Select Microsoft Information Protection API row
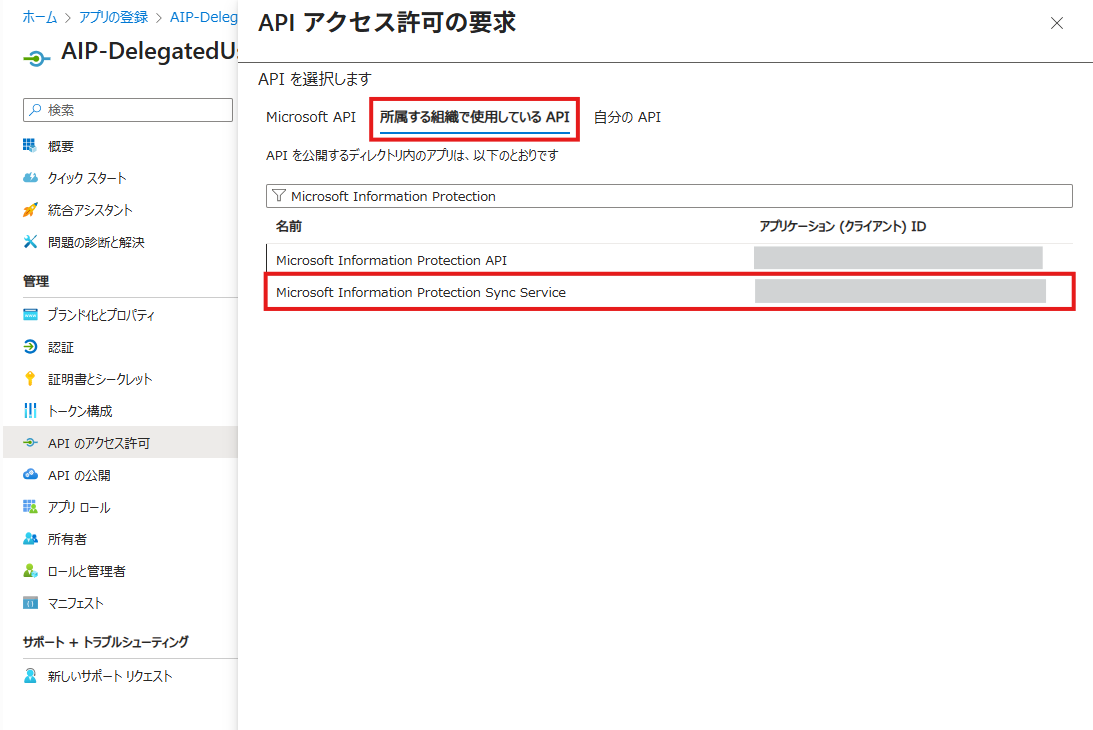 coord(669,260)
